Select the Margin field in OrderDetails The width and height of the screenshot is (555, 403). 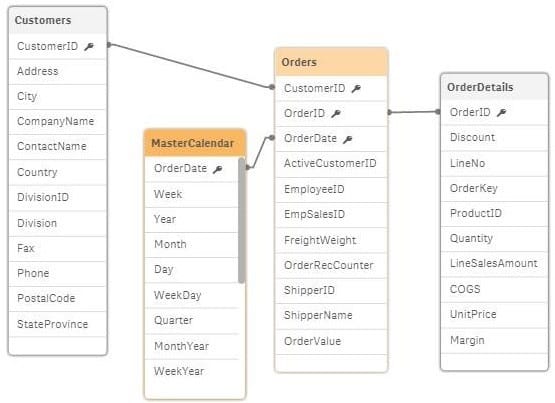[494, 340]
